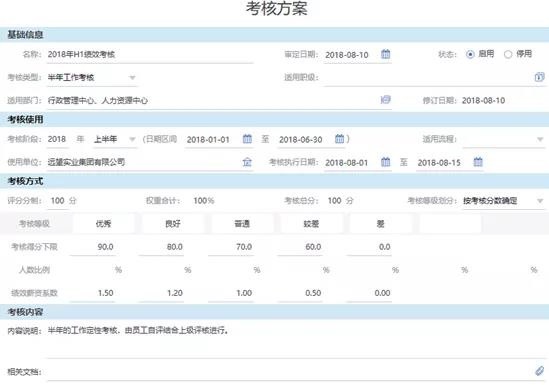Open calendar for start date 2018-01-01
549x385 pixels.
coord(247,139)
